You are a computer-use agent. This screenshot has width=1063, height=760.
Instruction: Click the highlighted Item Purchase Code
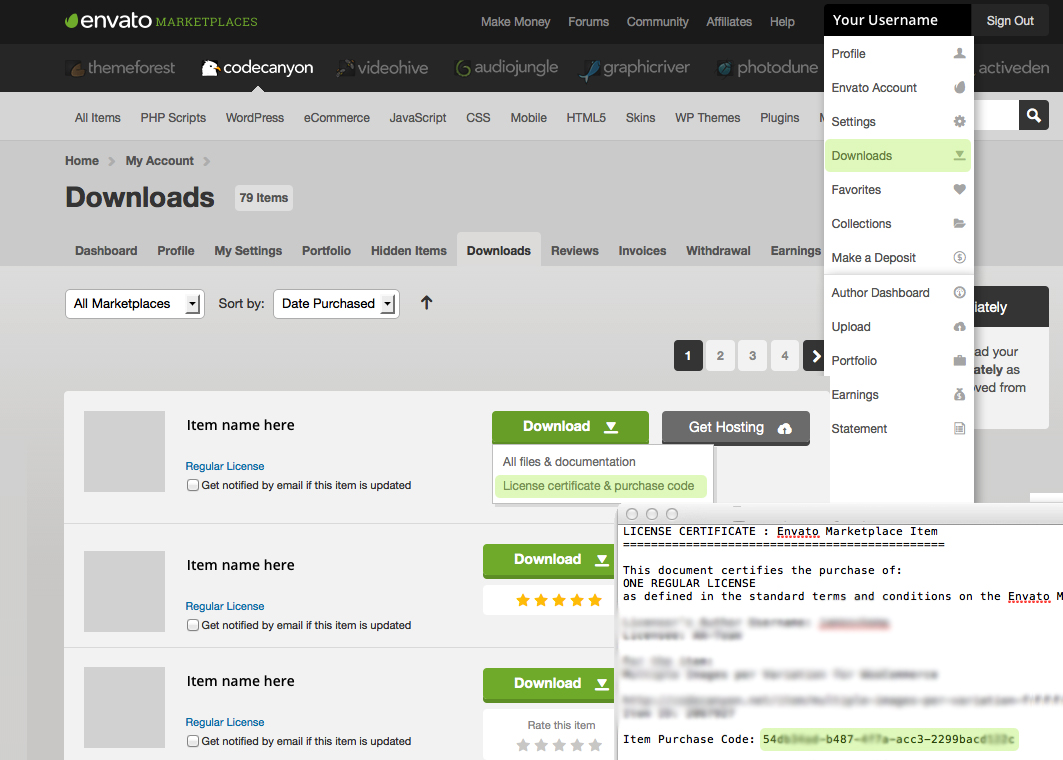click(889, 740)
